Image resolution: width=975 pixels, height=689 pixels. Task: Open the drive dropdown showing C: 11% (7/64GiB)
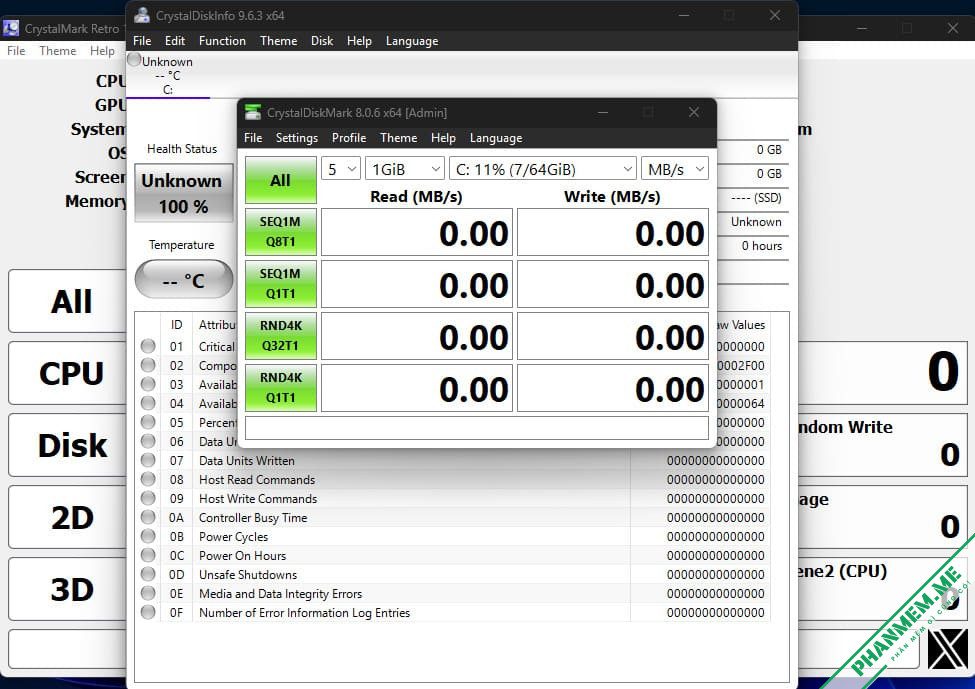[x=543, y=169]
